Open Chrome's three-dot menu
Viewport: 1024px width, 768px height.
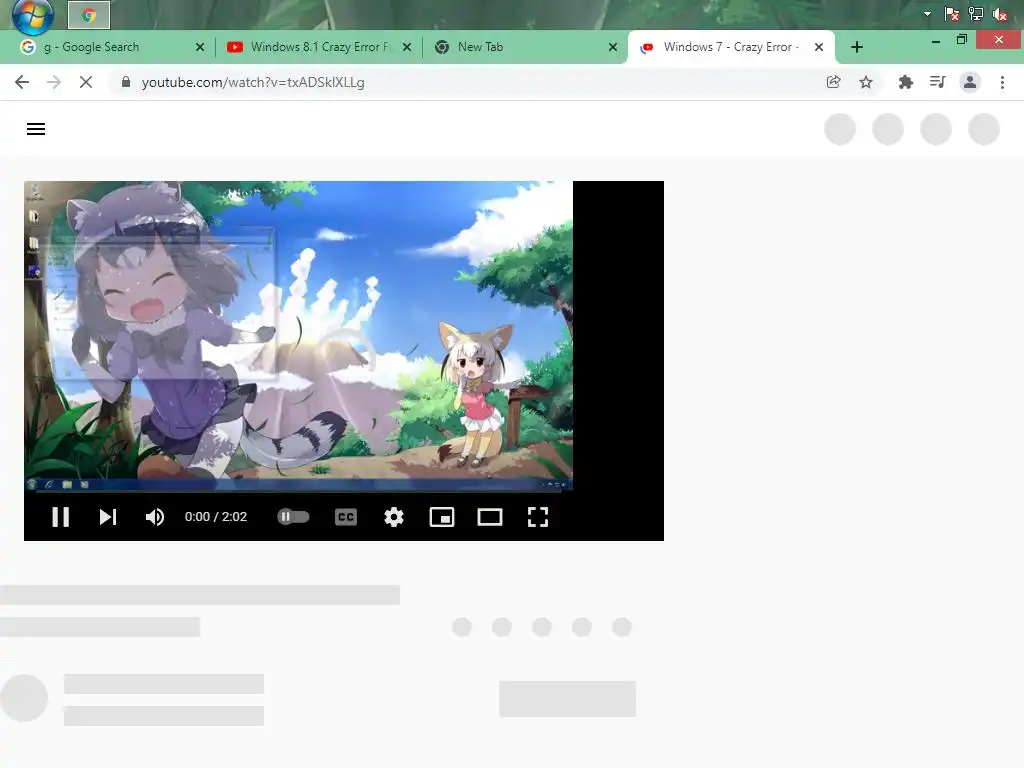pyautogui.click(x=1002, y=82)
